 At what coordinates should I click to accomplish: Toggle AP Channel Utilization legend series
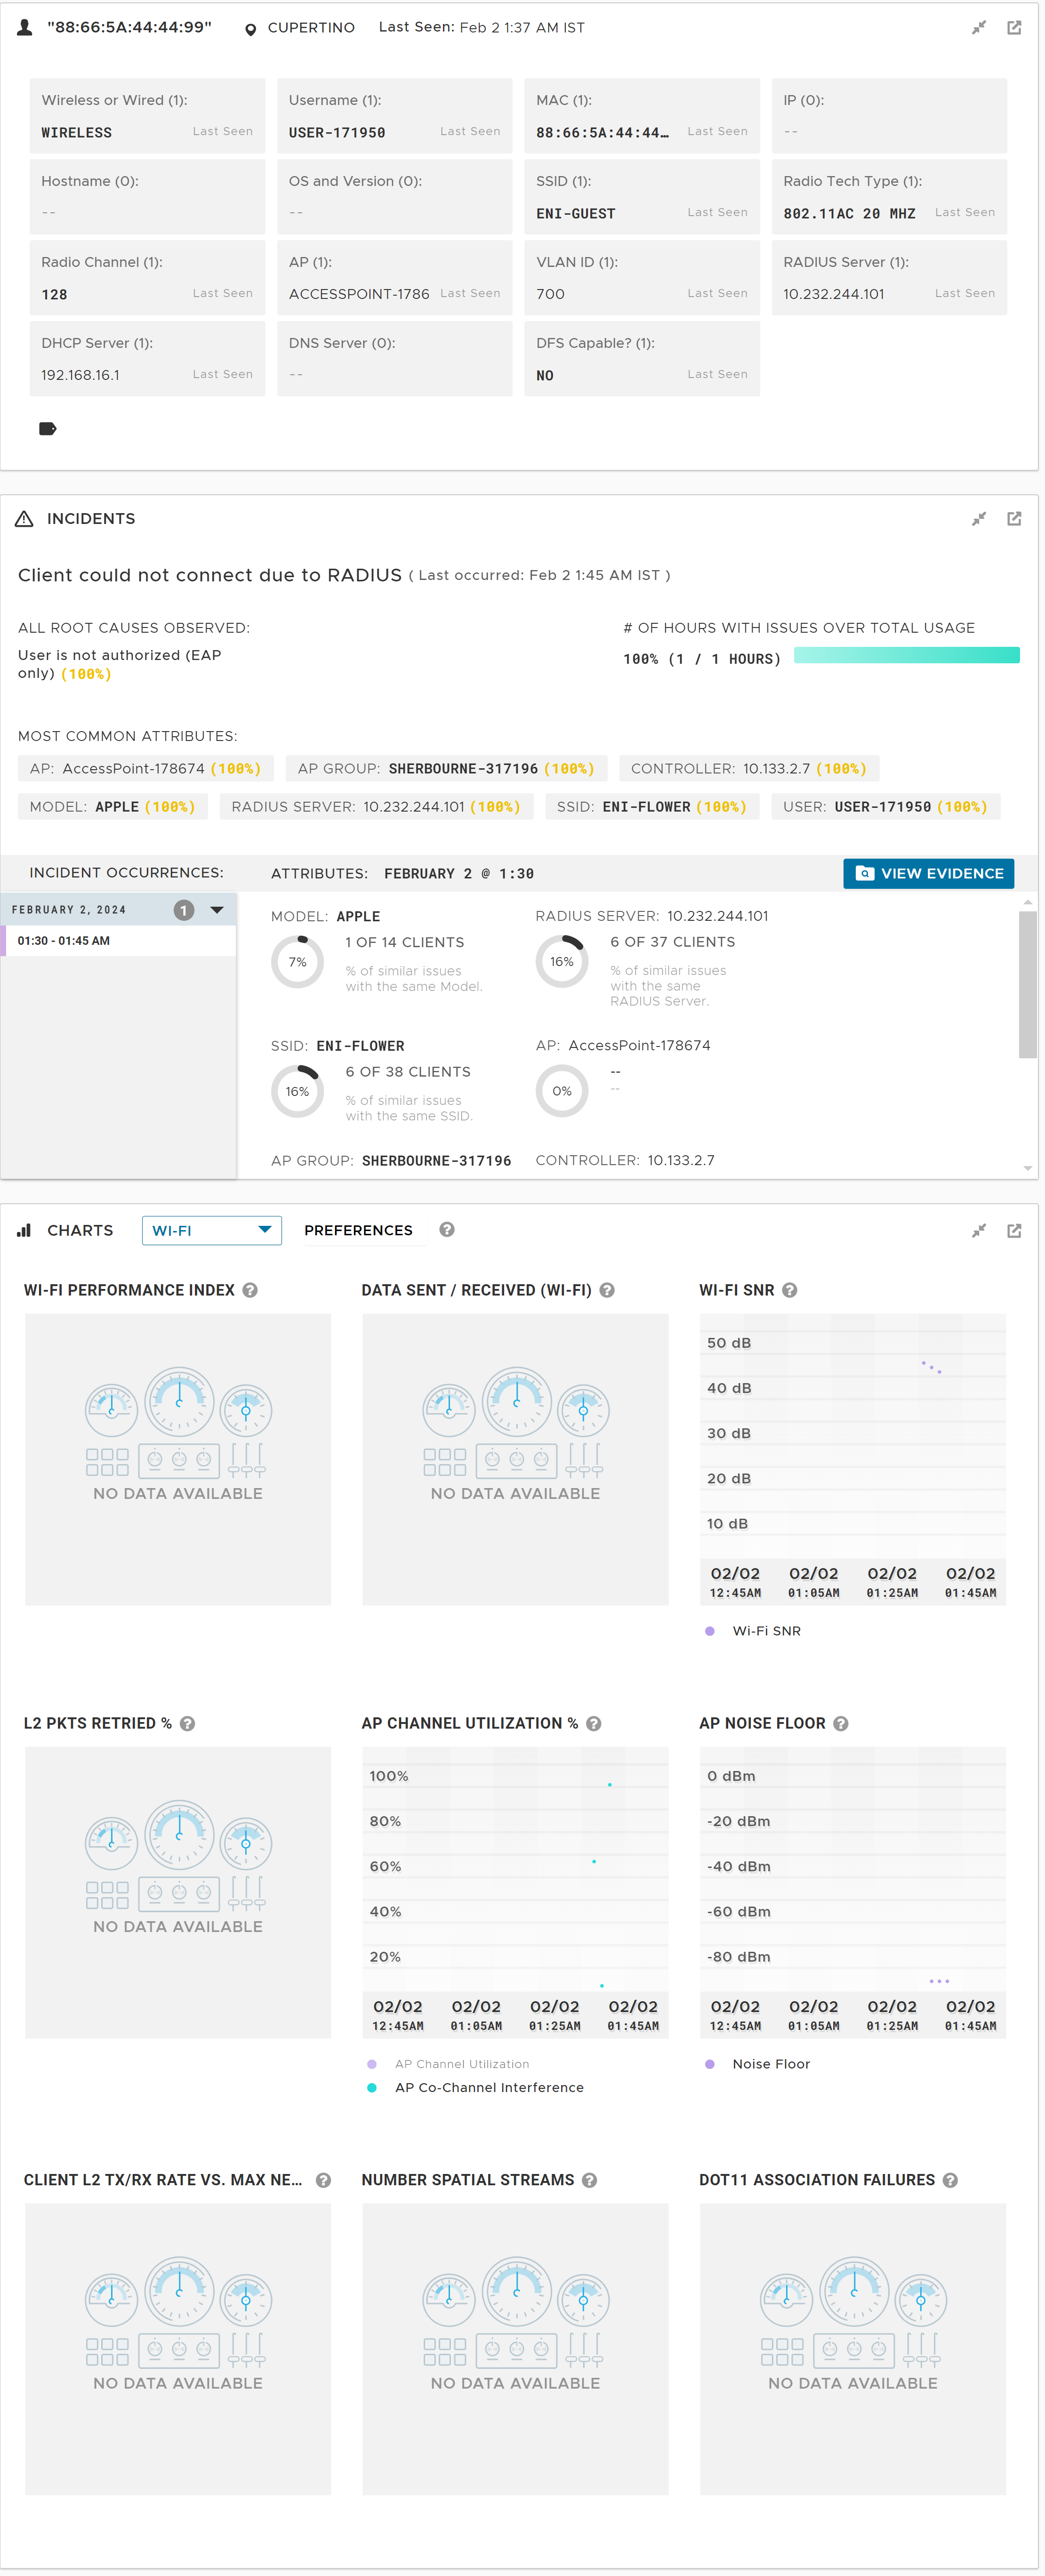[x=462, y=2064]
